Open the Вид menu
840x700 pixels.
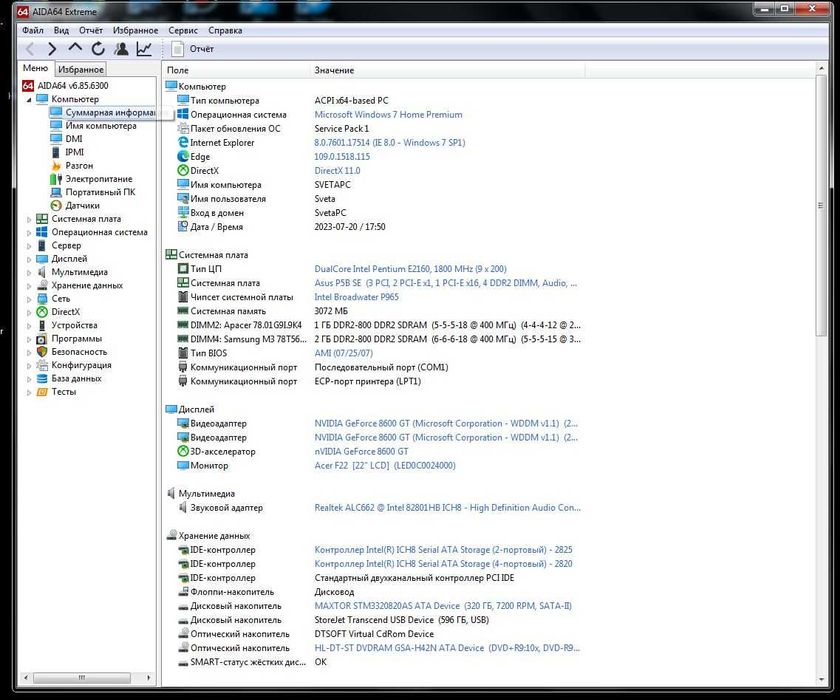(61, 31)
